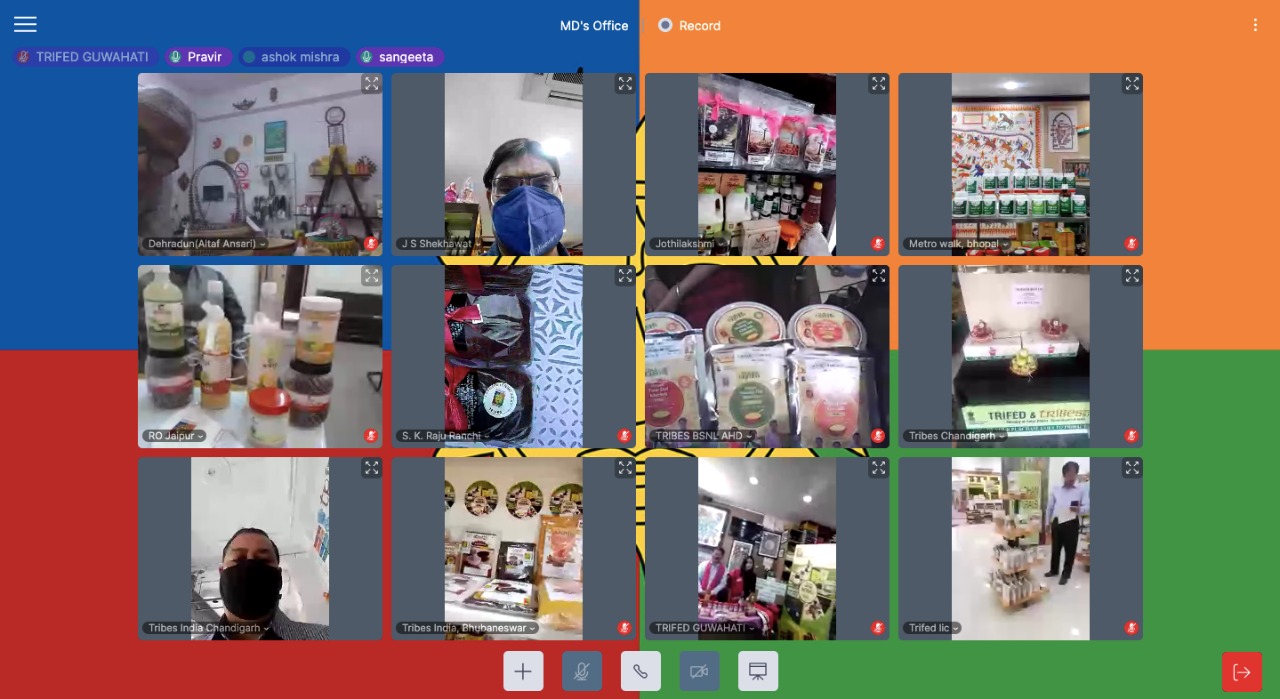The image size is (1280, 699).
Task: Expand Tribes India Chandigarh video to fullscreen
Action: [371, 468]
